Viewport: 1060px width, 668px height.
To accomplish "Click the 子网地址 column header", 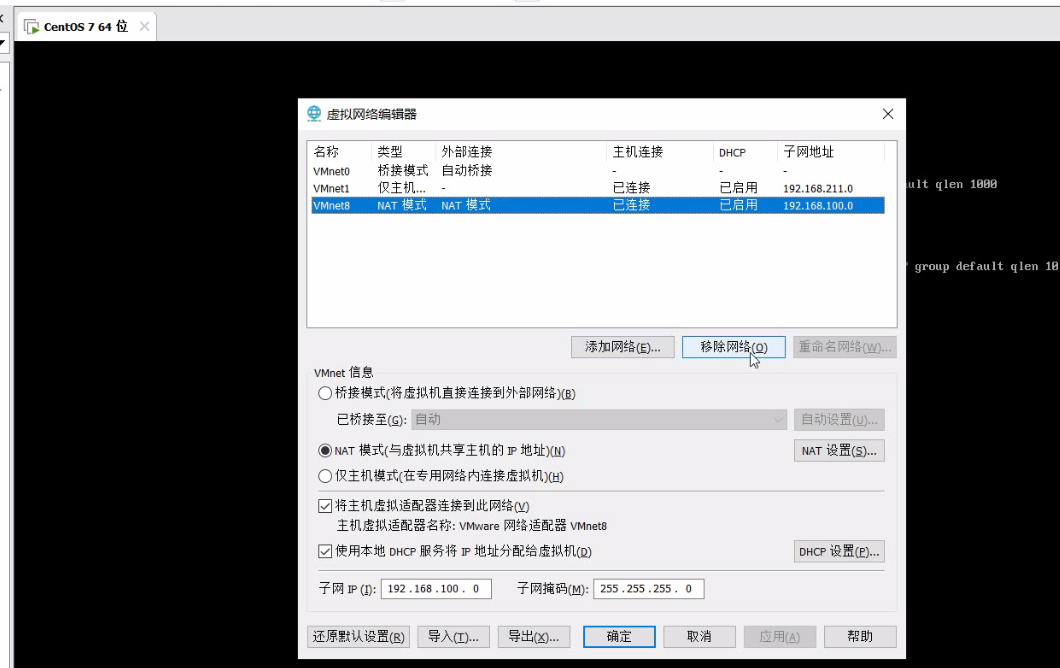I will [831, 152].
